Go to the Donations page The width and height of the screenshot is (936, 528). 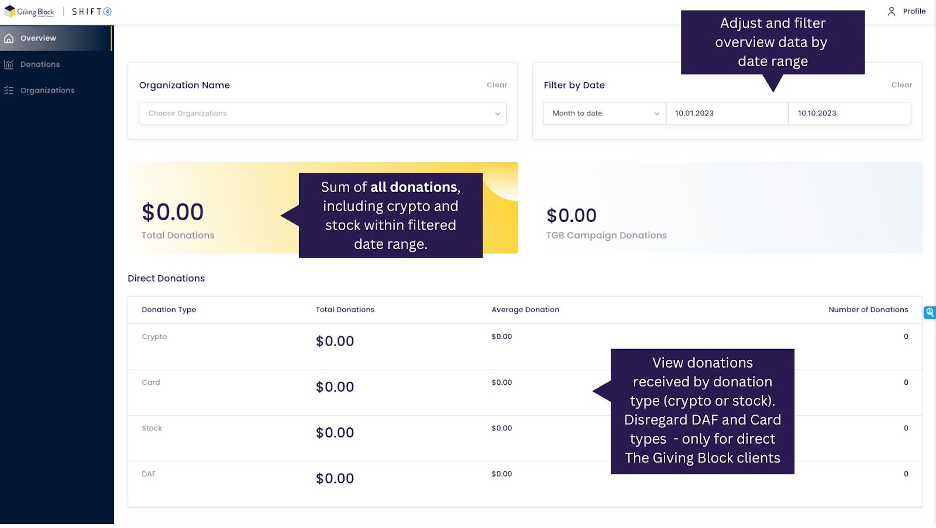(x=40, y=64)
